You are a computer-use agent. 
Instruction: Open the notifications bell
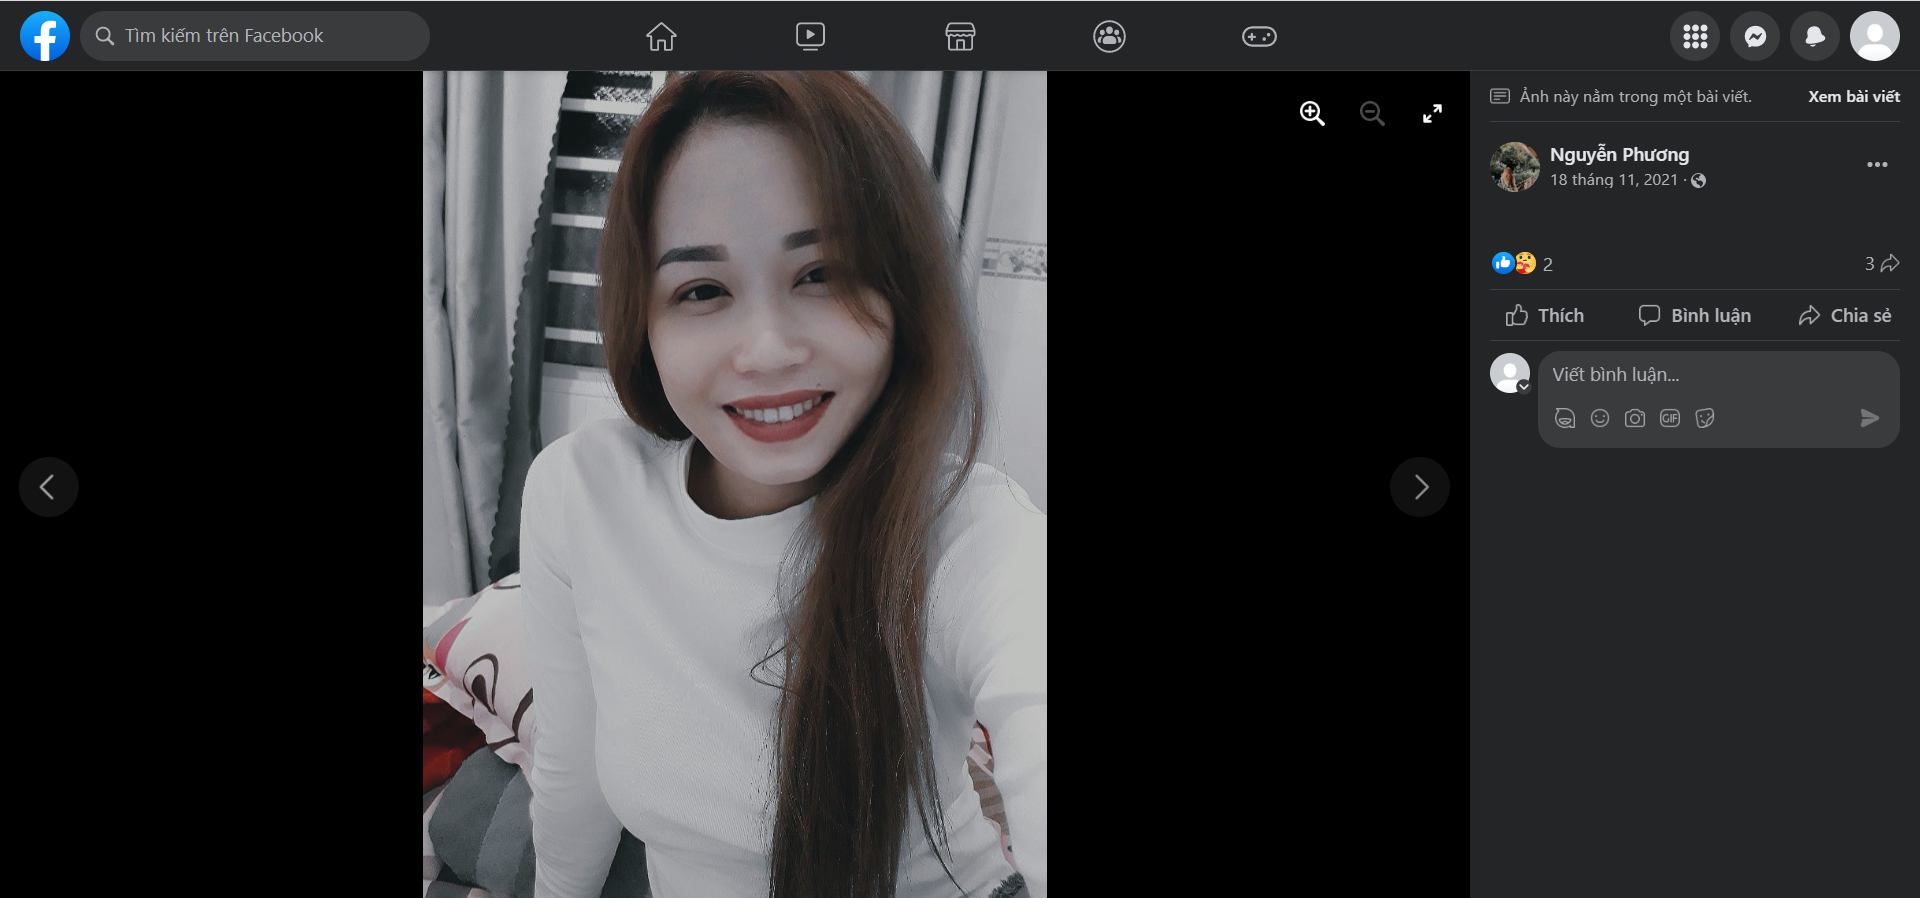[1814, 37]
